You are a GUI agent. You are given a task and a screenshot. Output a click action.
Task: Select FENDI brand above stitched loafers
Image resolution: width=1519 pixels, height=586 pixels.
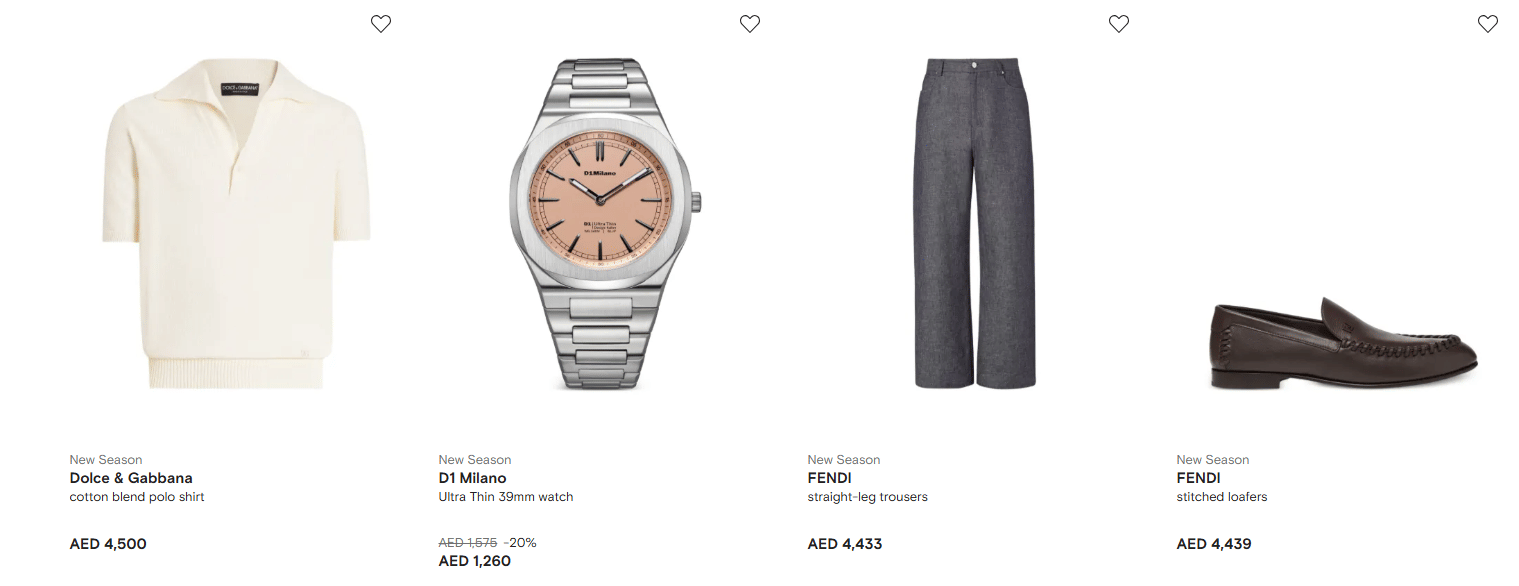point(1199,478)
